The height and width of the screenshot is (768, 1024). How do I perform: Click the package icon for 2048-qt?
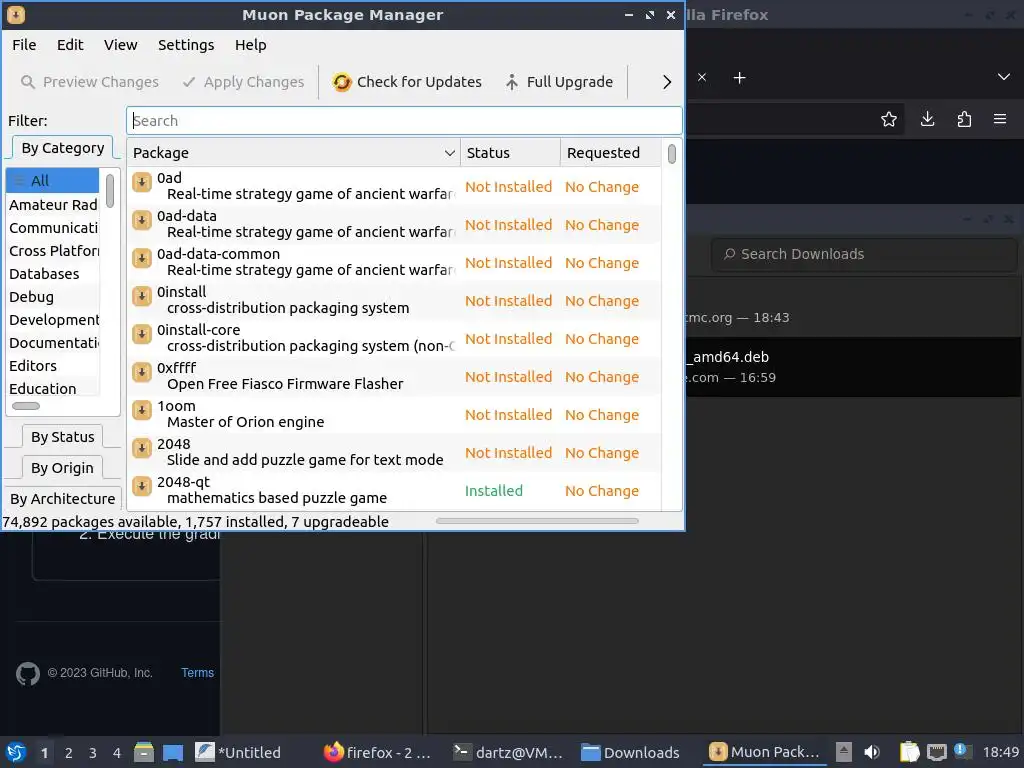click(x=142, y=485)
